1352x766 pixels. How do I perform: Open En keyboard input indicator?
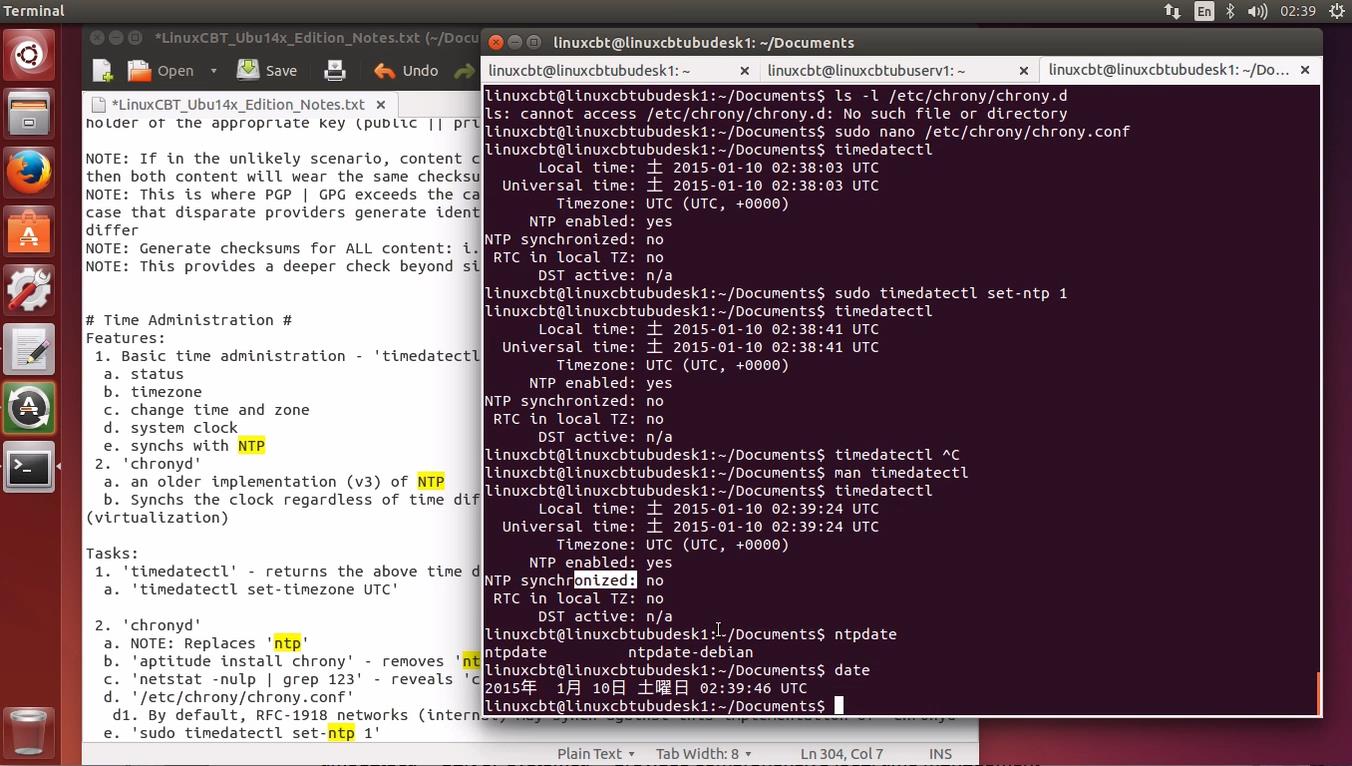click(x=1204, y=11)
